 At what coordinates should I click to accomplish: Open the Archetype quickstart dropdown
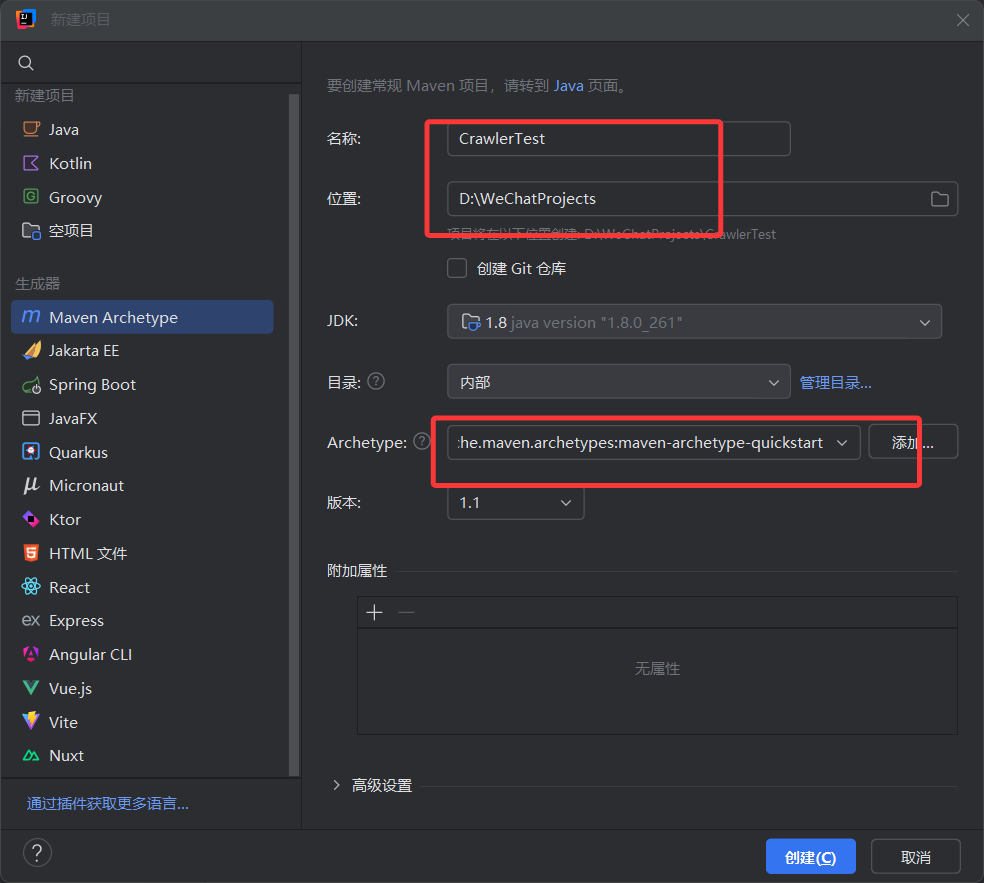(x=653, y=442)
